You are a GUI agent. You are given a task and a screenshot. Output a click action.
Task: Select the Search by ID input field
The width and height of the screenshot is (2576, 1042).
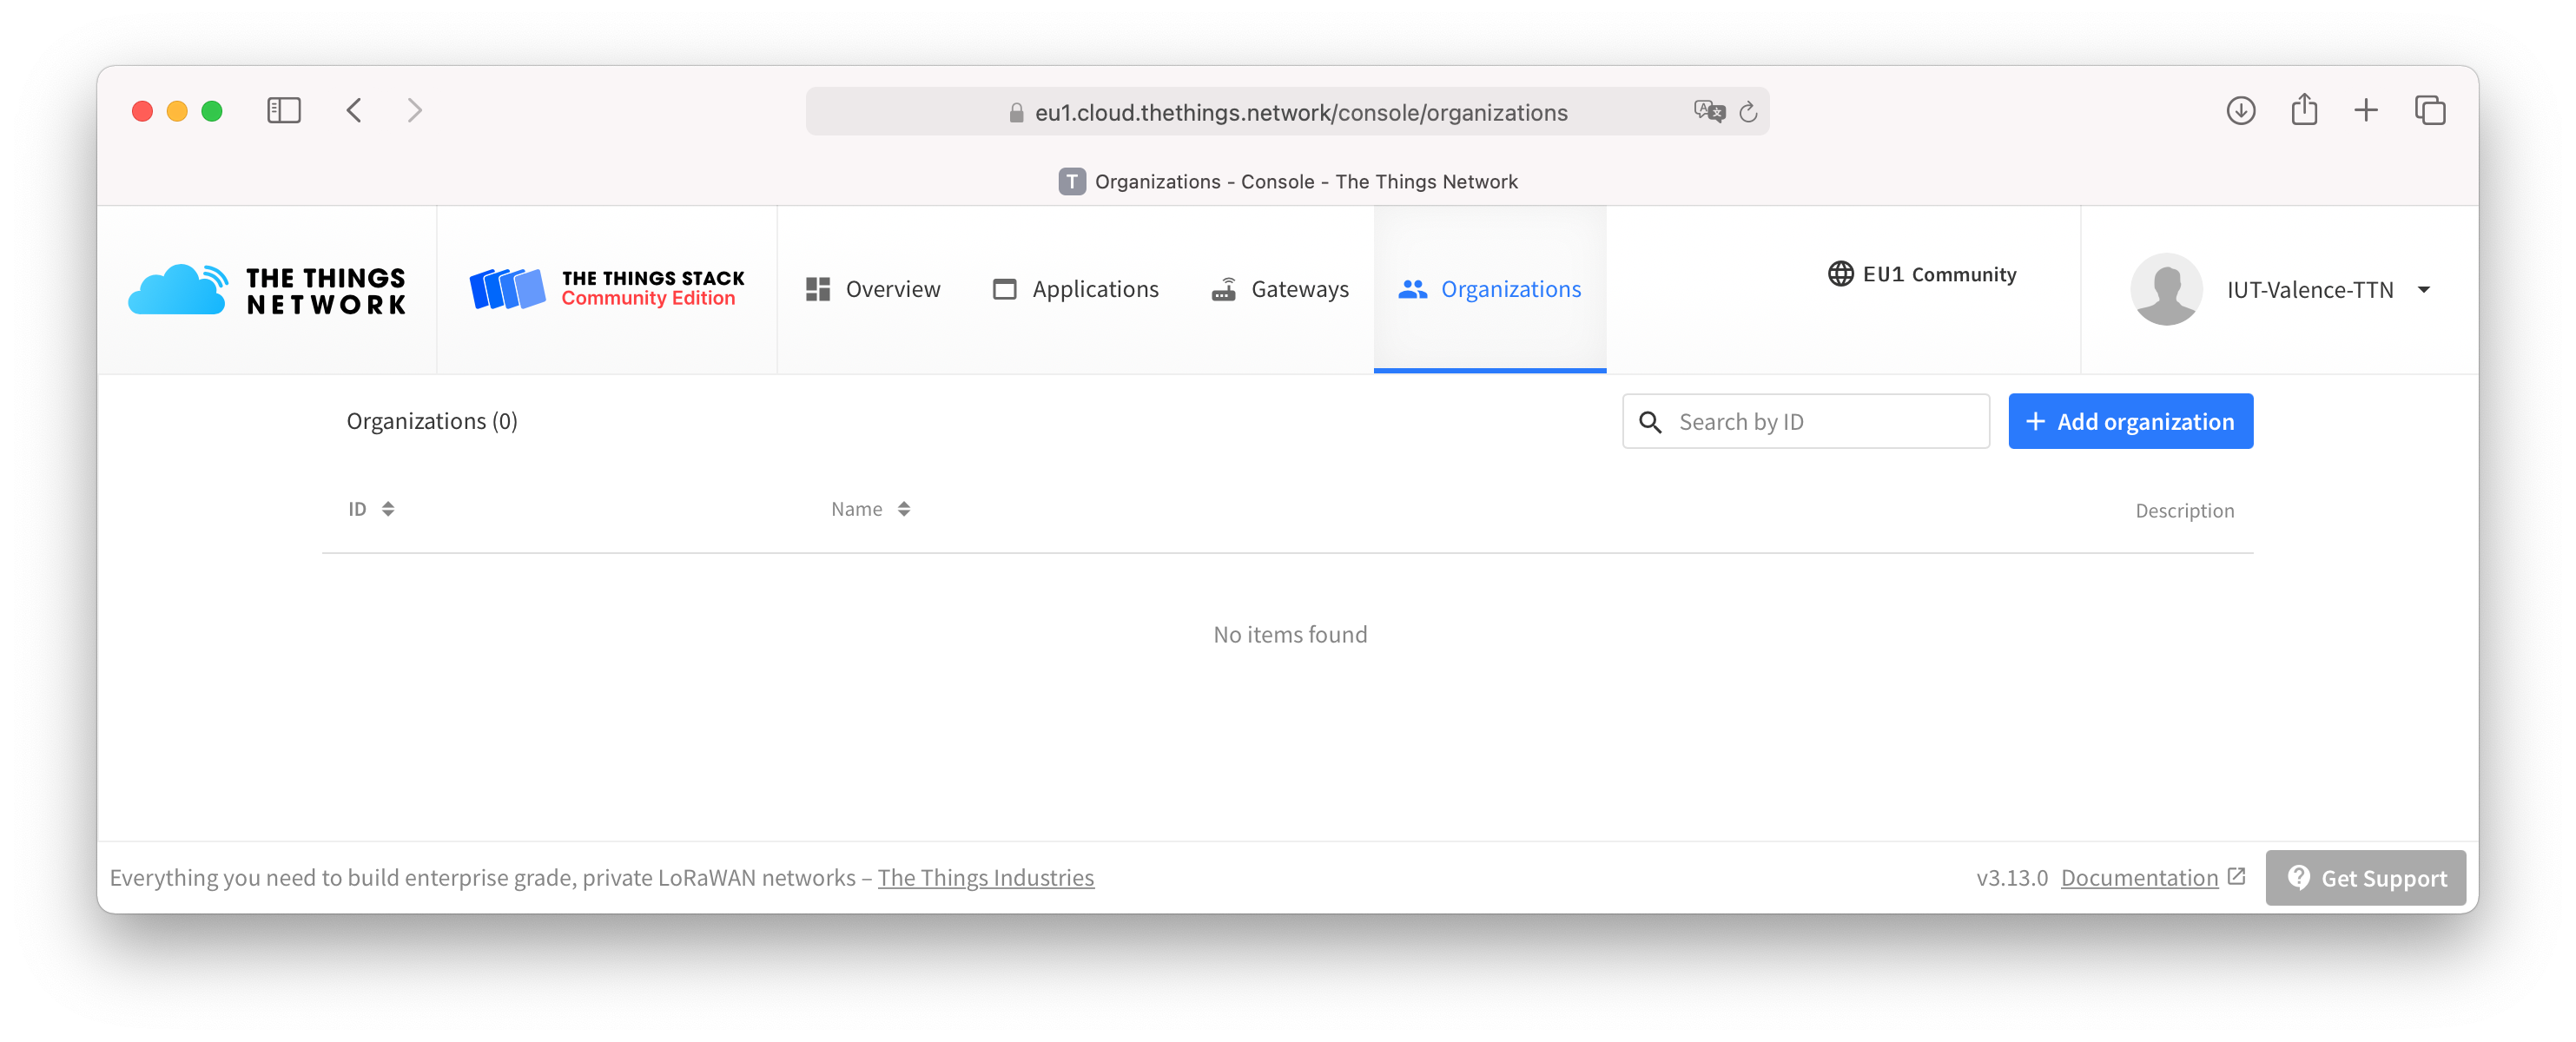(1804, 421)
